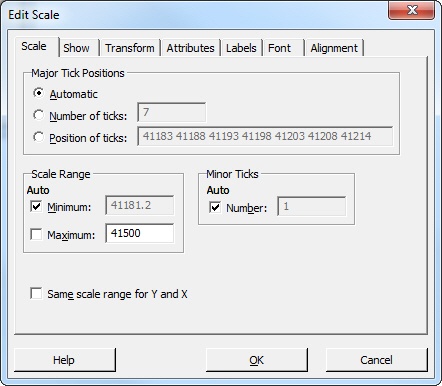Enable the Auto Maximum checkbox
The image size is (442, 386).
click(x=36, y=234)
